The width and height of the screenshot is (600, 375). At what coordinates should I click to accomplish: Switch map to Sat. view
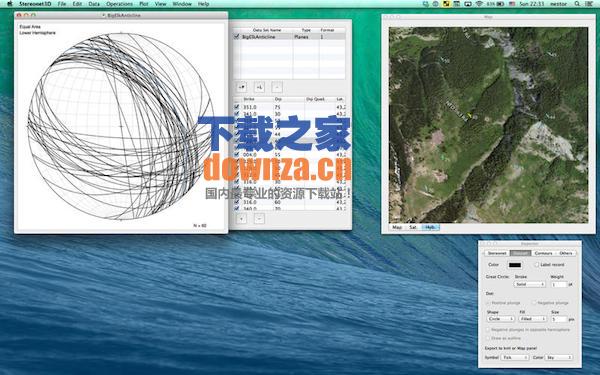pyautogui.click(x=413, y=227)
